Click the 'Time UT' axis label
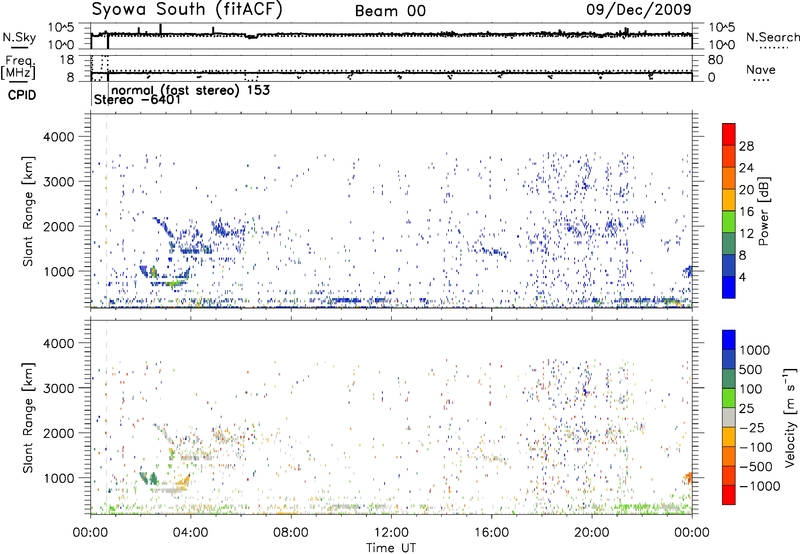 coord(391,548)
